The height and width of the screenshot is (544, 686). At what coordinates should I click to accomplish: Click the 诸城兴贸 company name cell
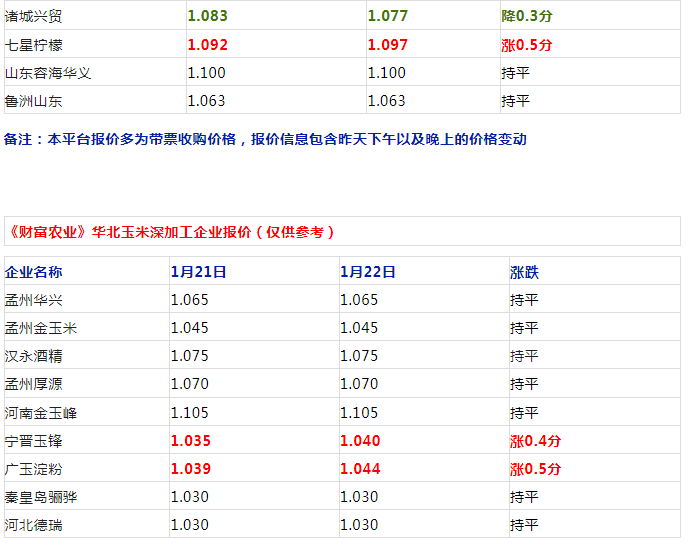33,16
